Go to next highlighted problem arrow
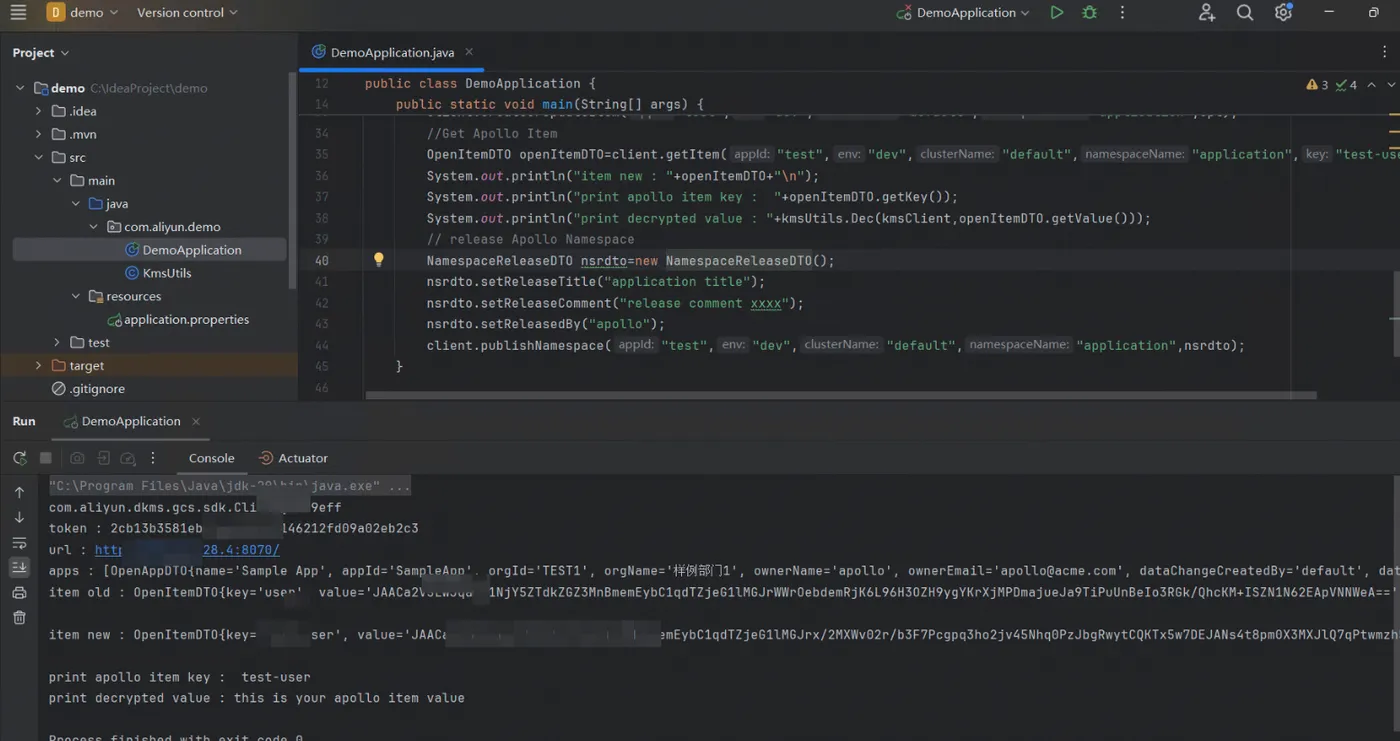 coord(1391,85)
